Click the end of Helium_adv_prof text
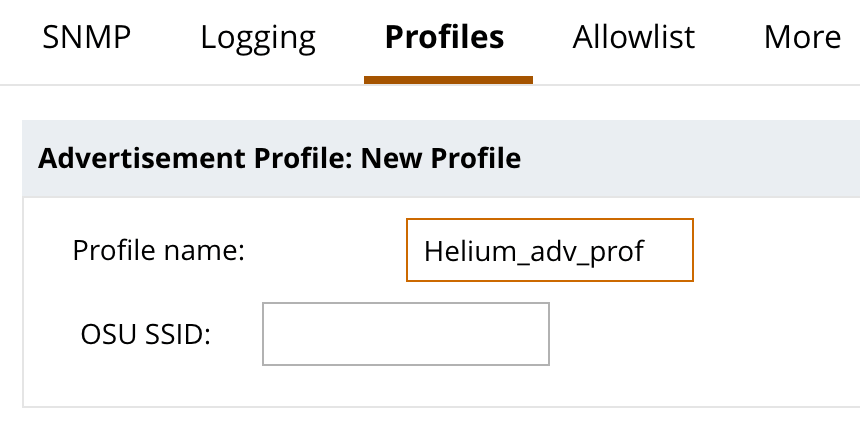 645,250
